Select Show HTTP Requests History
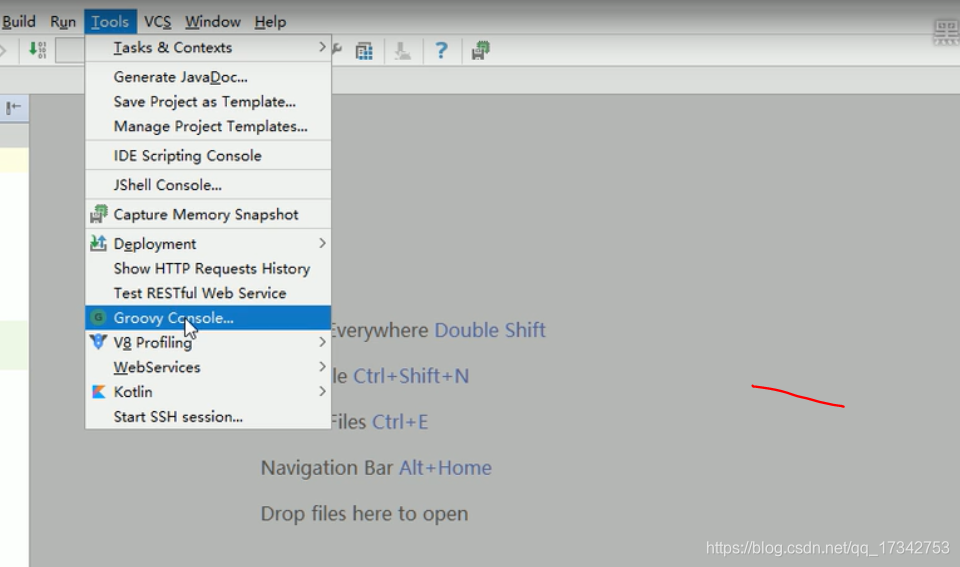 [208, 268]
